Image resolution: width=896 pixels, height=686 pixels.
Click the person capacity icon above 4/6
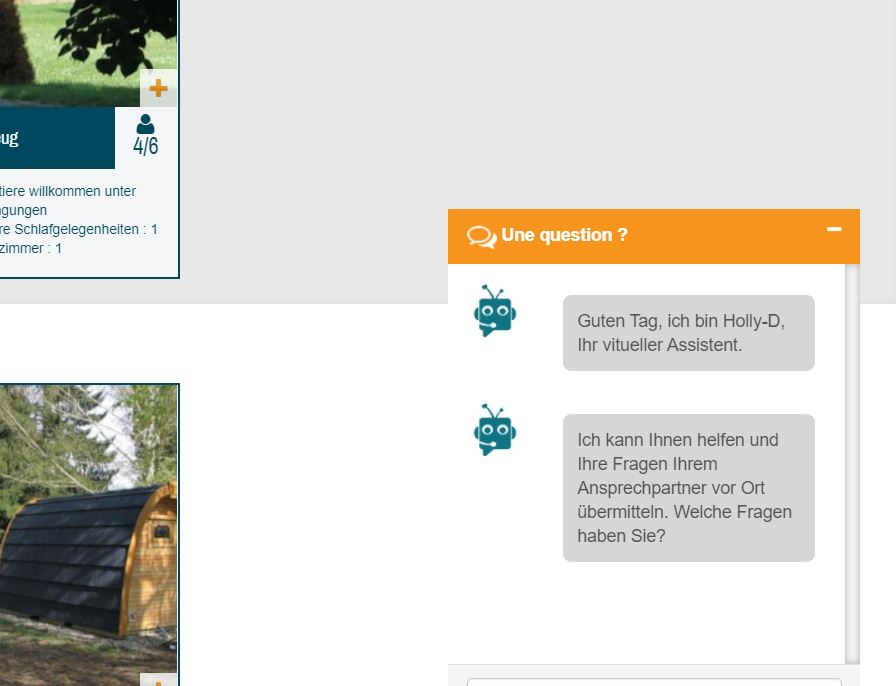146,124
